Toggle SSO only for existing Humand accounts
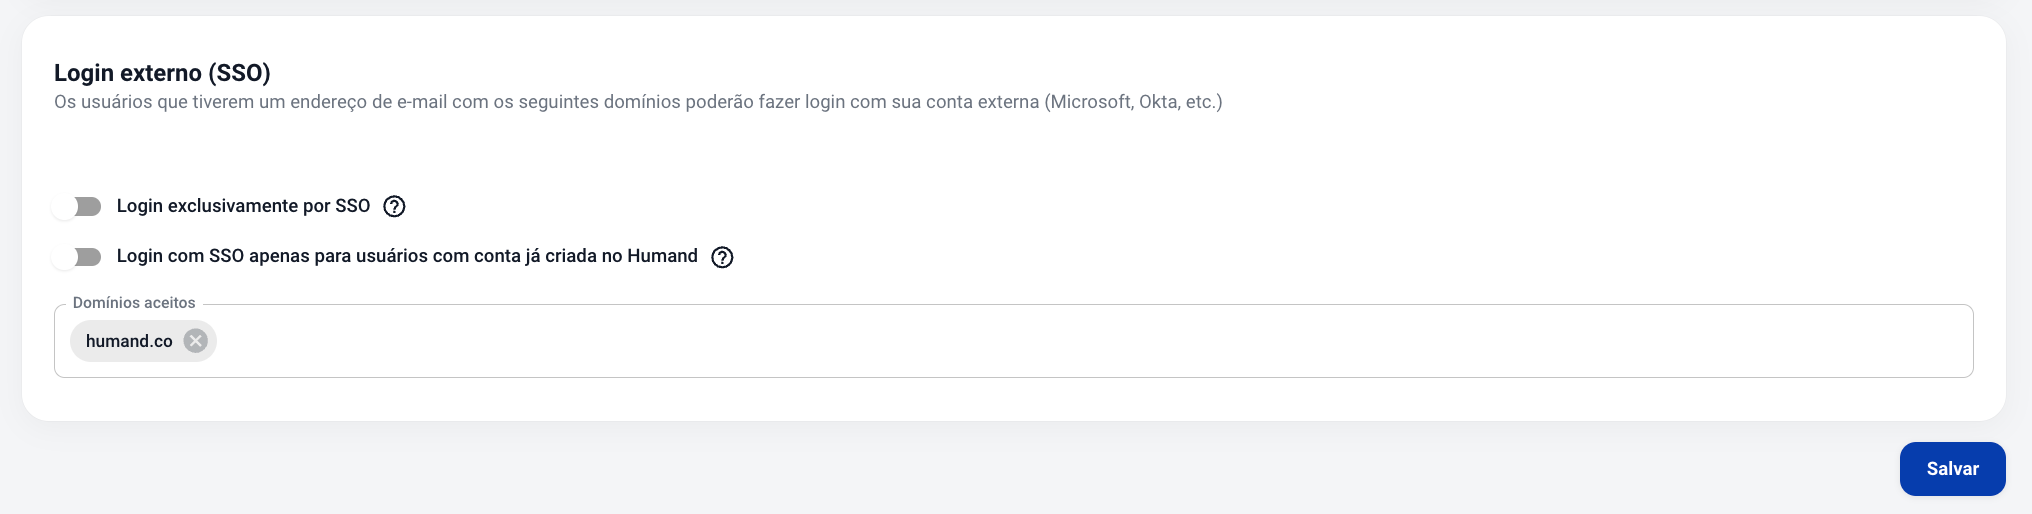 pos(77,257)
